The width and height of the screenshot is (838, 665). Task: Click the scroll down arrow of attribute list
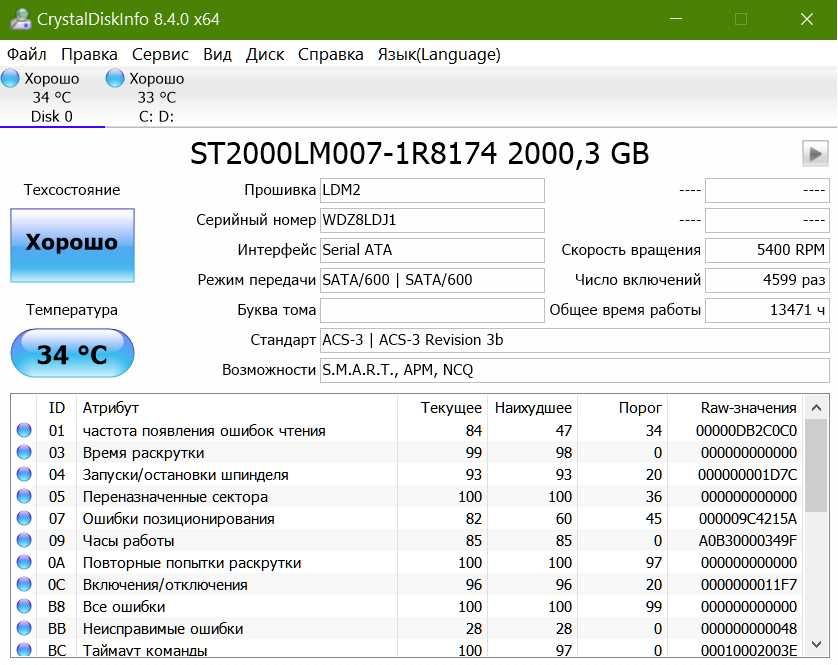tap(816, 644)
